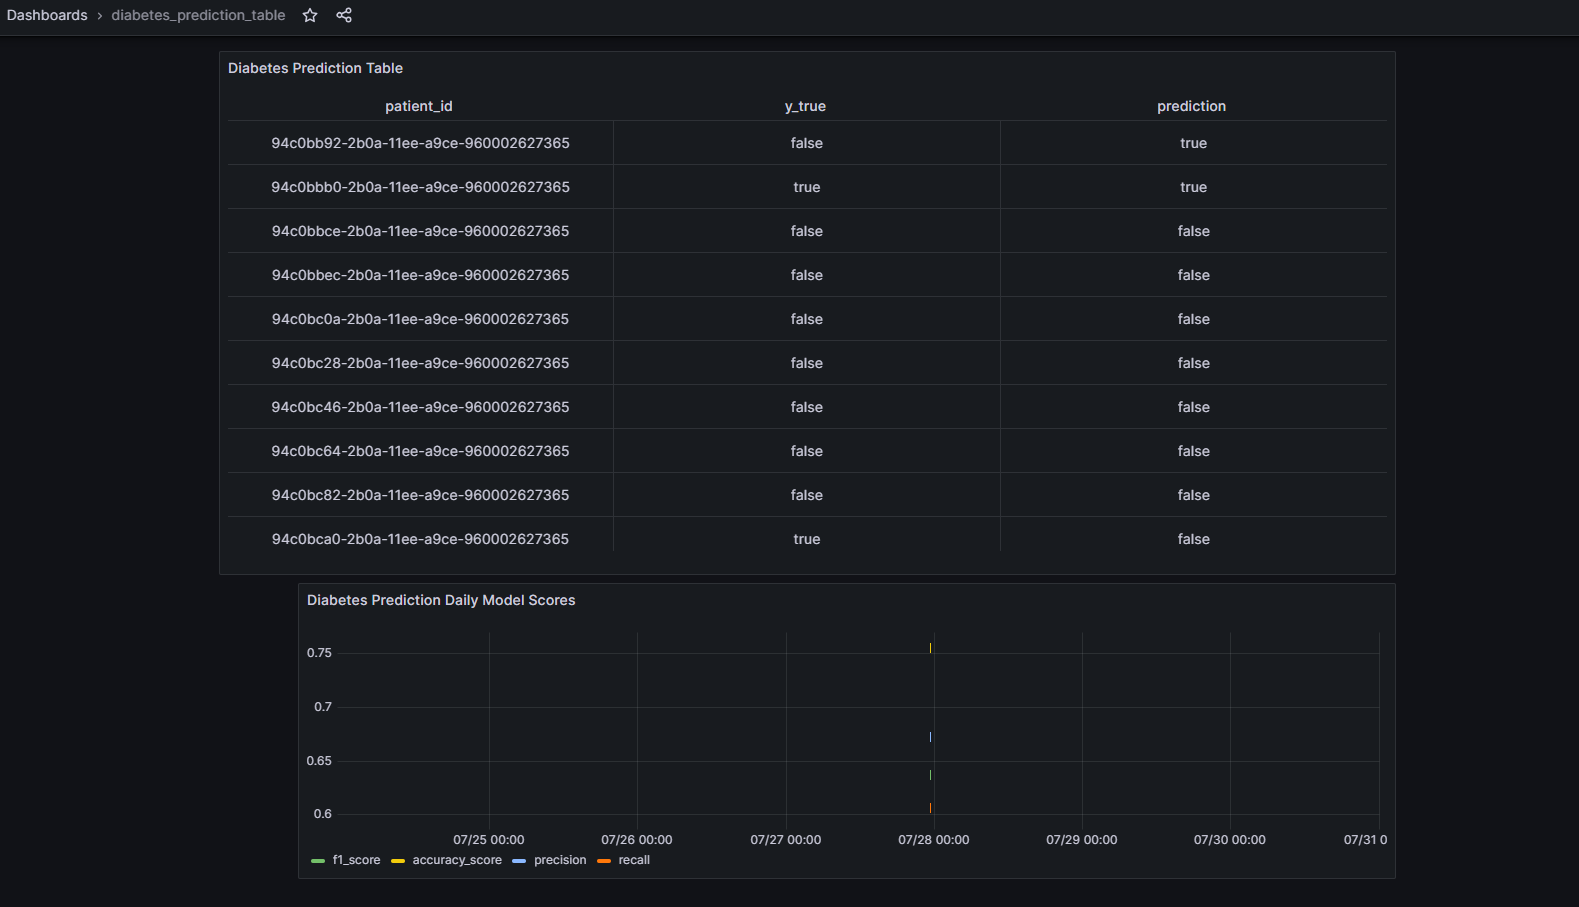The width and height of the screenshot is (1579, 907).
Task: Toggle precision series in legend
Action: 560,860
